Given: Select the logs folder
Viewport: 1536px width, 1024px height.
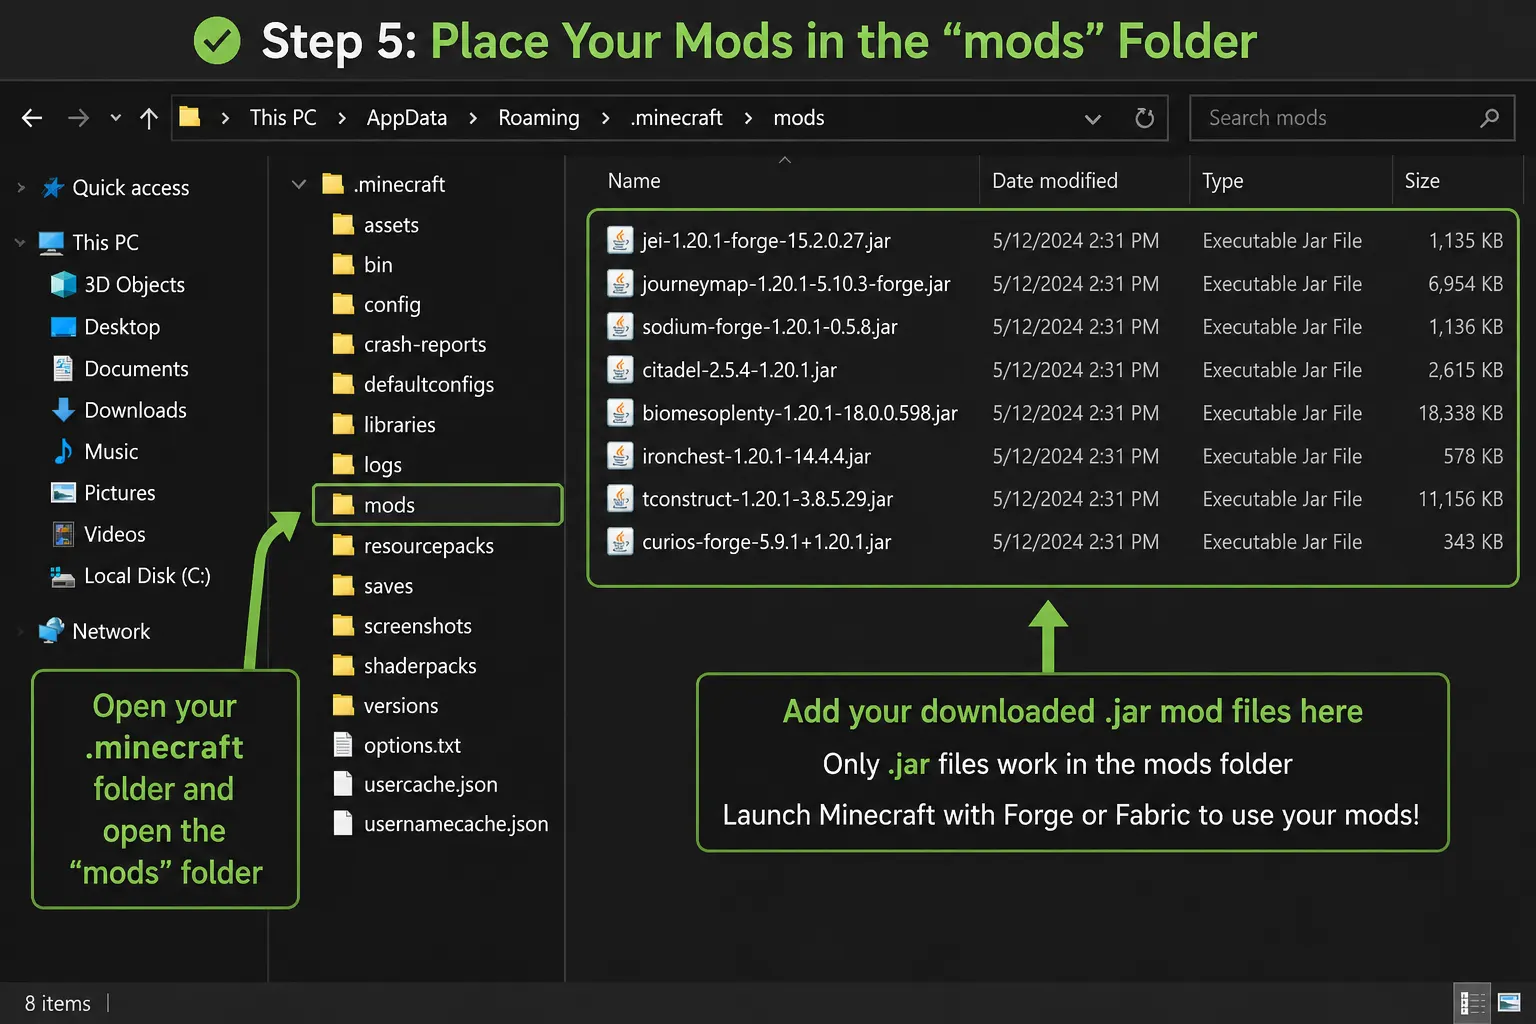Looking at the screenshot, I should point(367,464).
